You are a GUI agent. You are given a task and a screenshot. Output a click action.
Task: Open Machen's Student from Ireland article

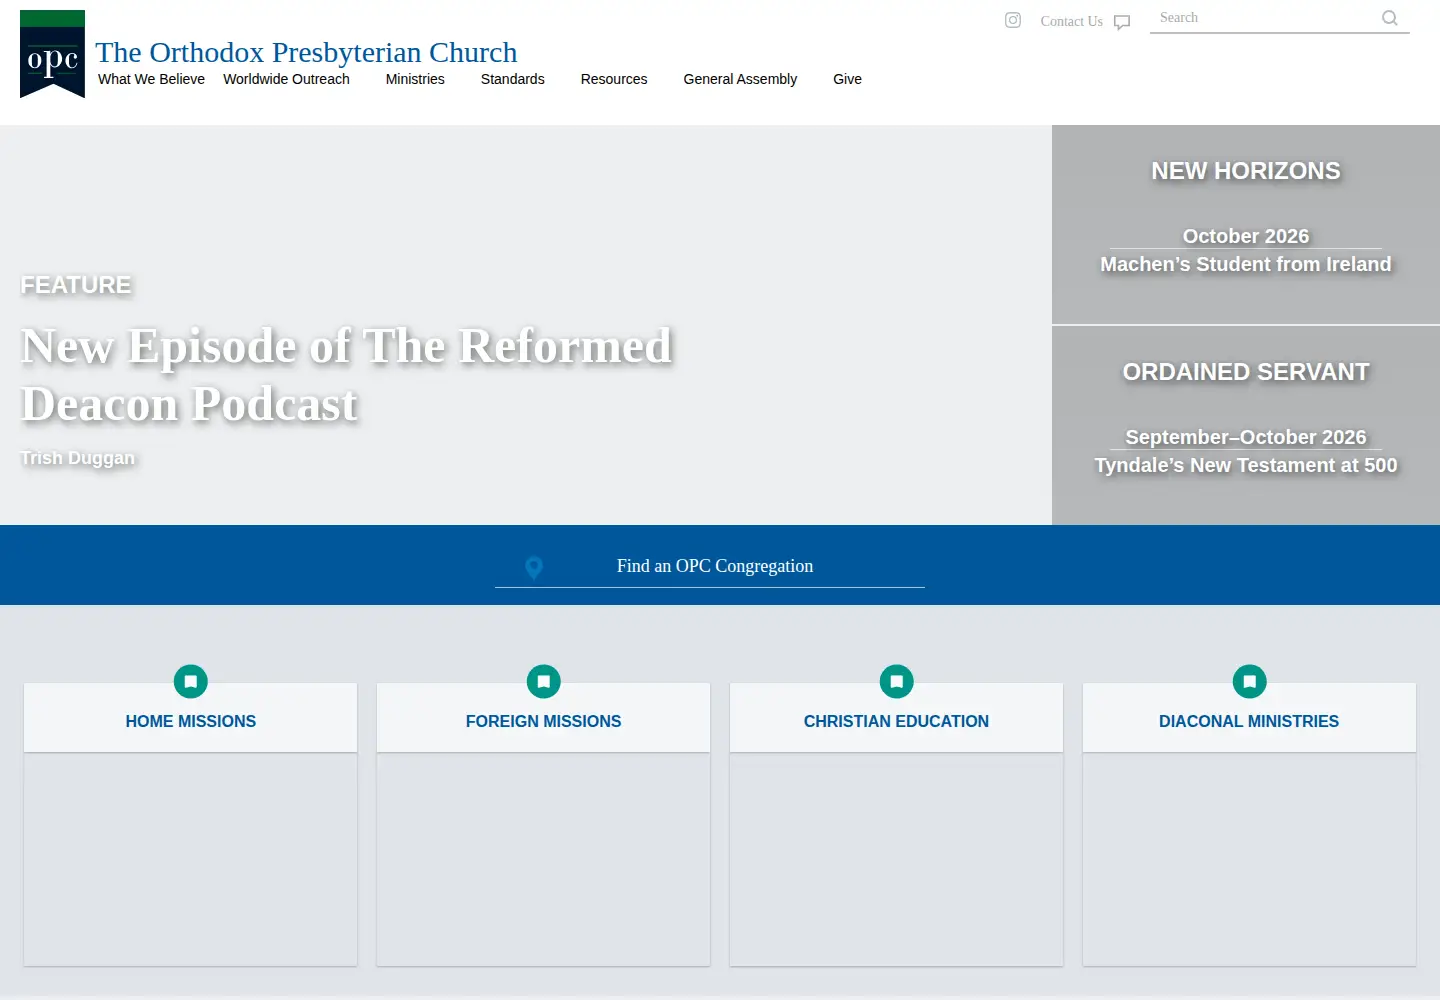coord(1246,264)
